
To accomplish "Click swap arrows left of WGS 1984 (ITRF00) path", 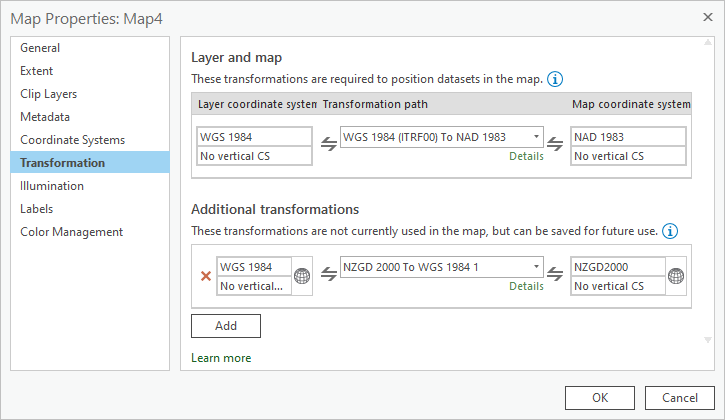I will click(x=328, y=145).
